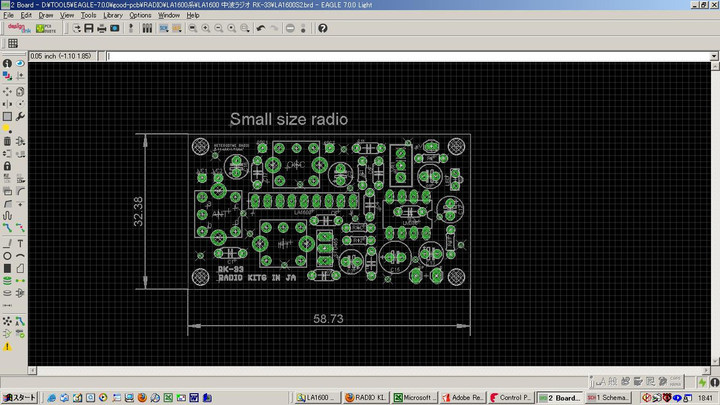Click the Zoom in magnifier icon
The height and width of the screenshot is (405, 720).
click(205, 28)
